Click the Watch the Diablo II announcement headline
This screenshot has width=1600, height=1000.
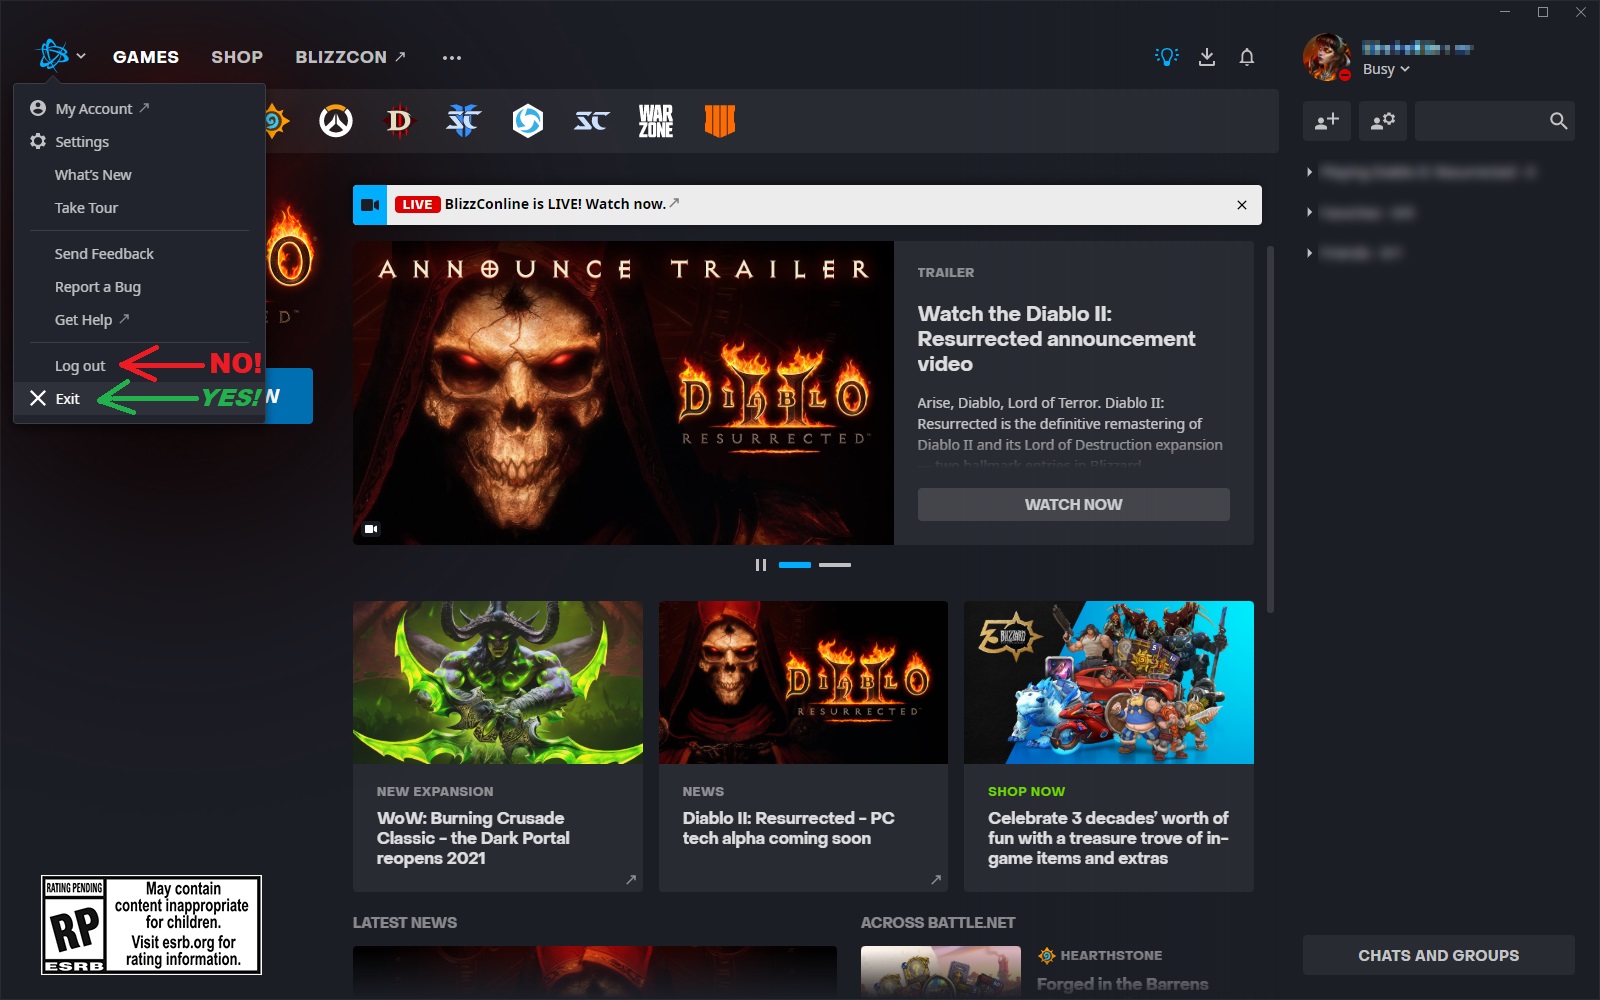pos(1056,339)
